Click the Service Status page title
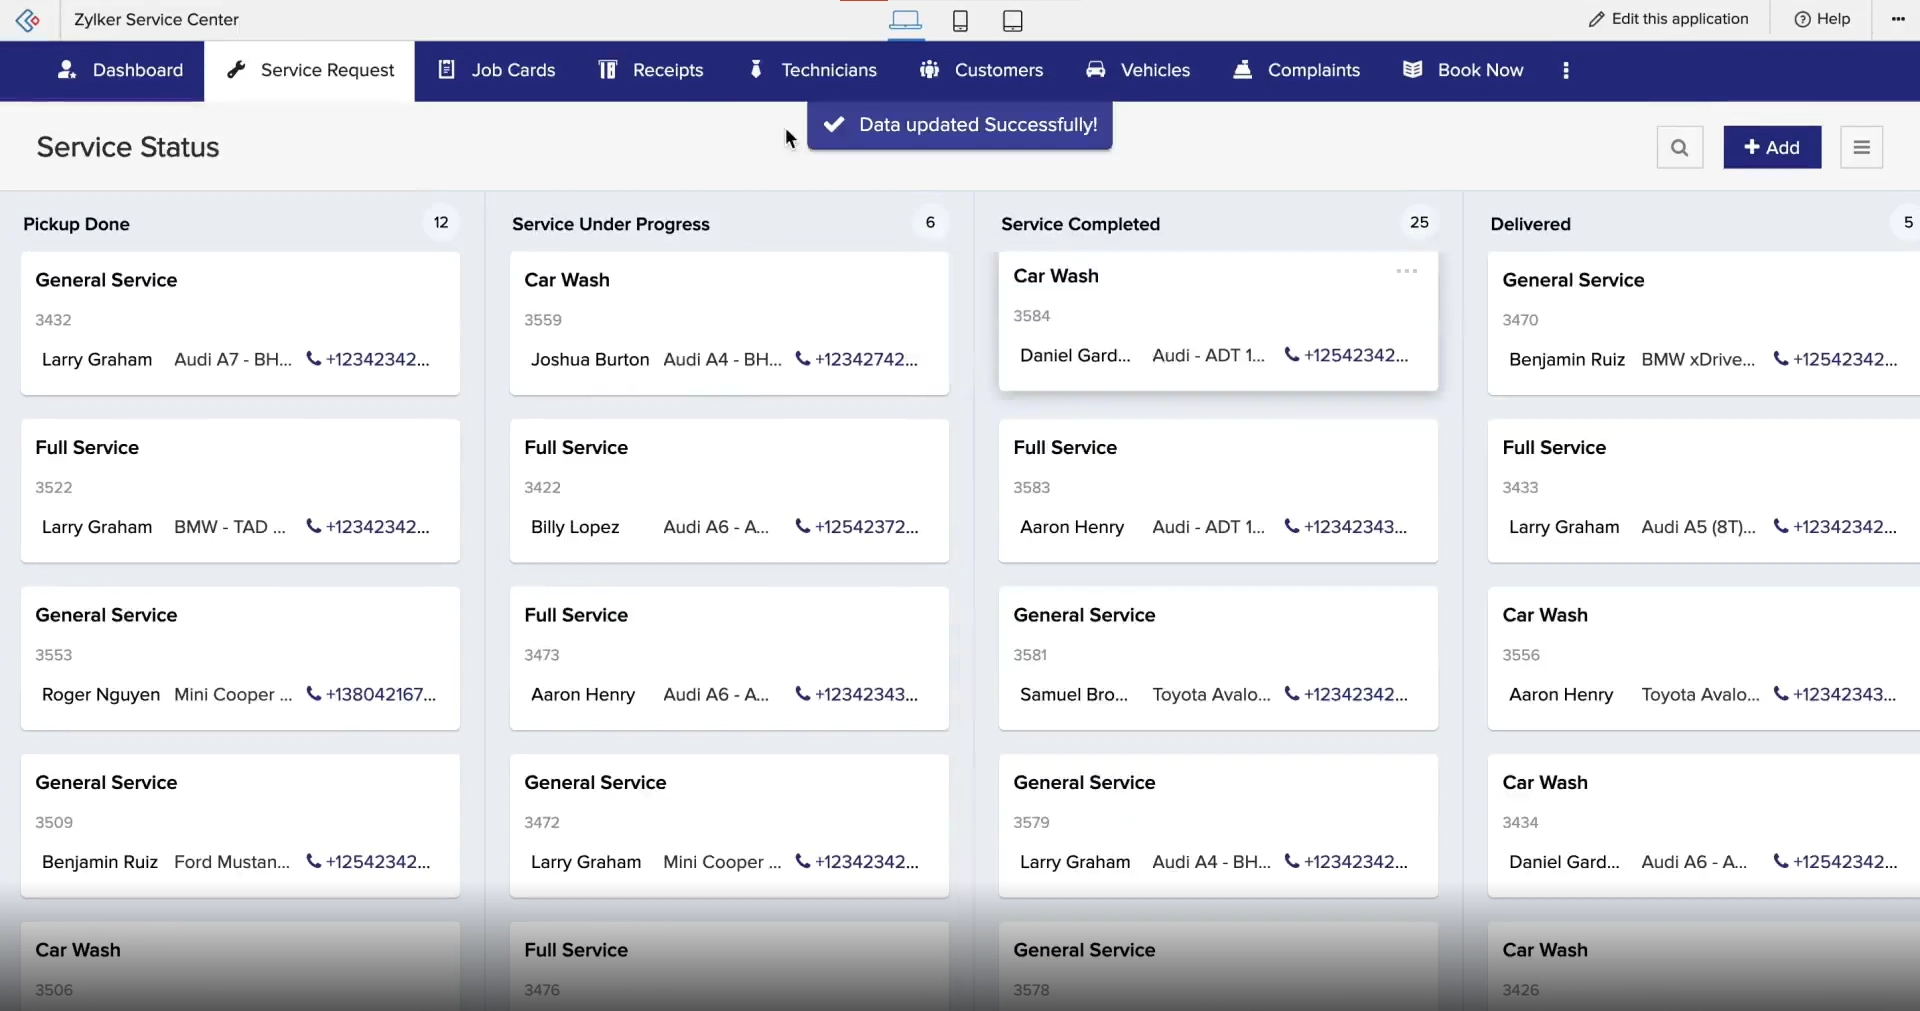Viewport: 1920px width, 1011px height. (x=128, y=147)
